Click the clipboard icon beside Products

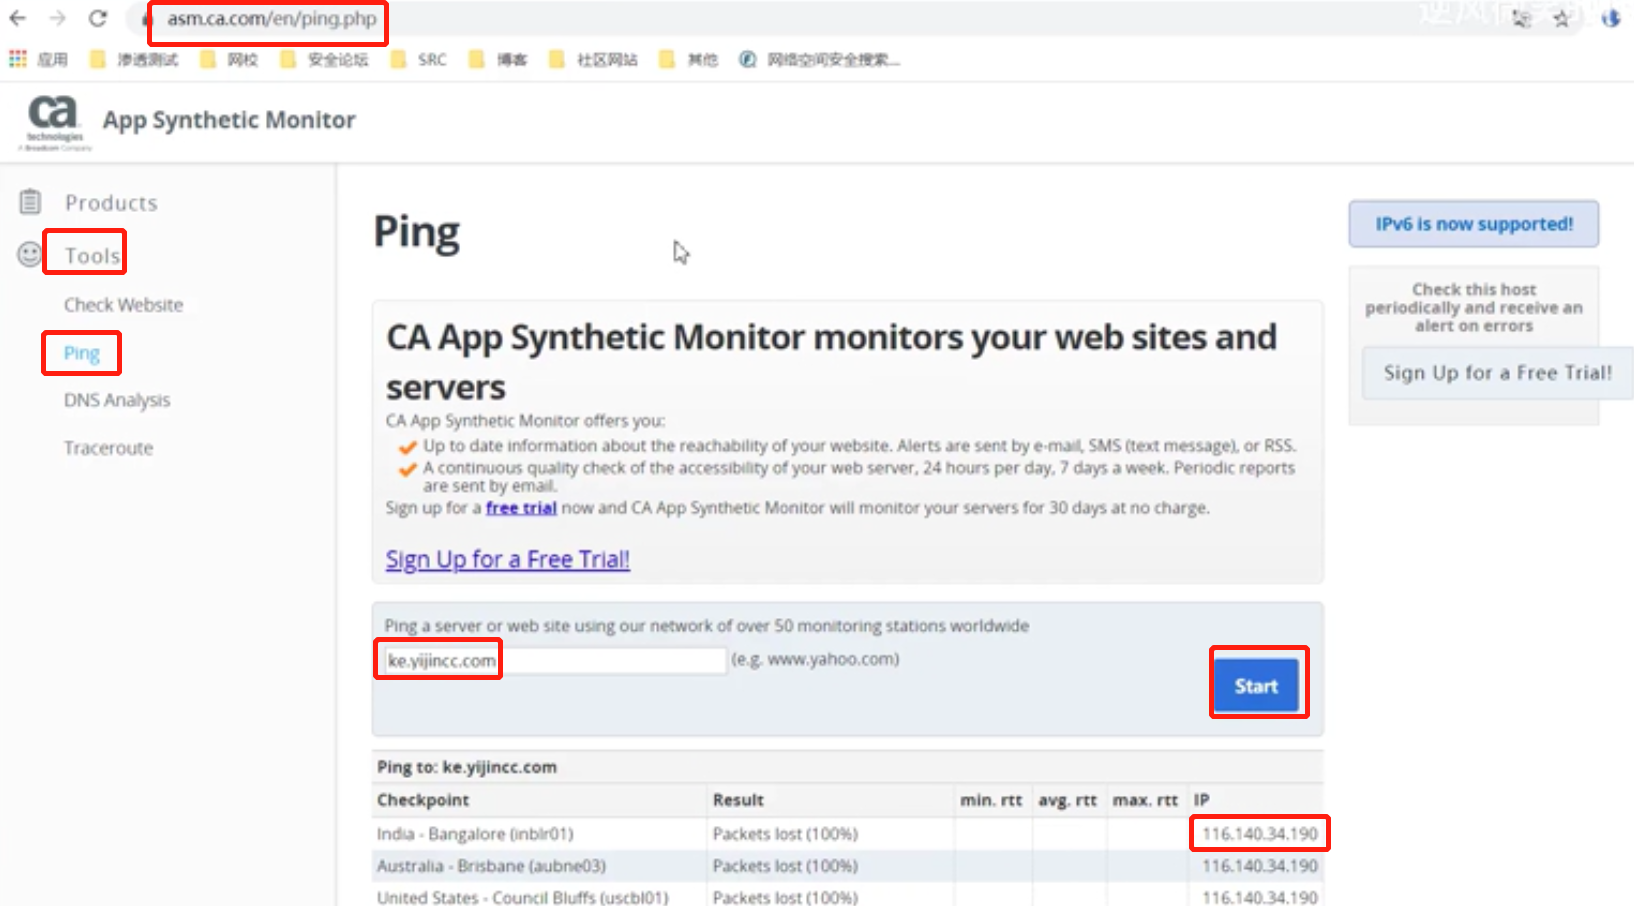pyautogui.click(x=30, y=202)
